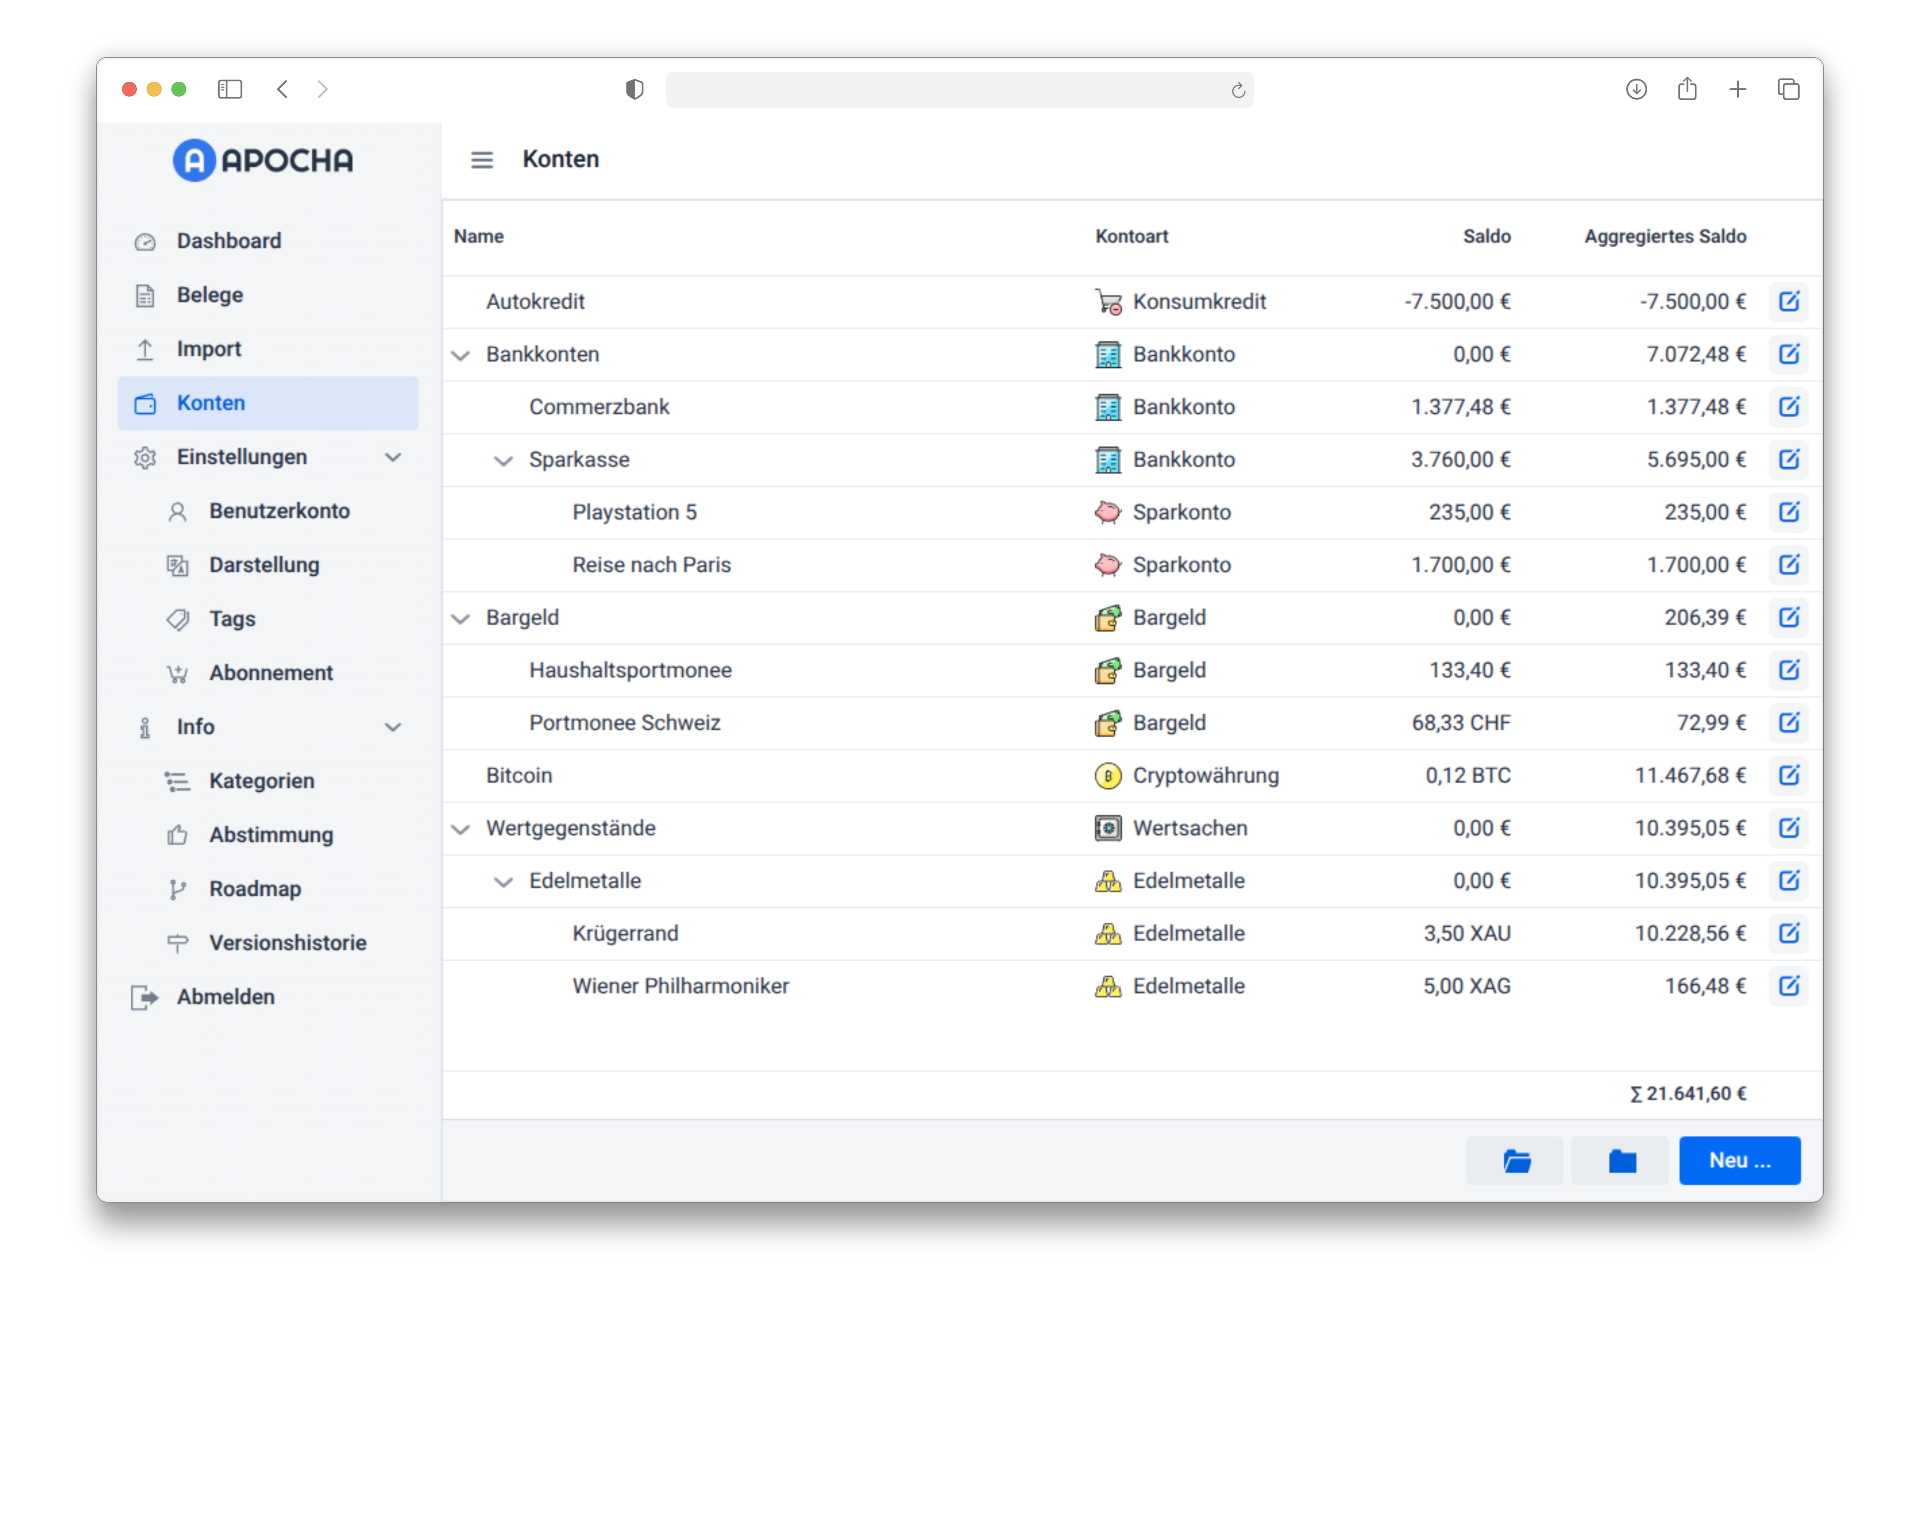Edit the Autokredit account
This screenshot has width=1920, height=1536.
[1789, 301]
